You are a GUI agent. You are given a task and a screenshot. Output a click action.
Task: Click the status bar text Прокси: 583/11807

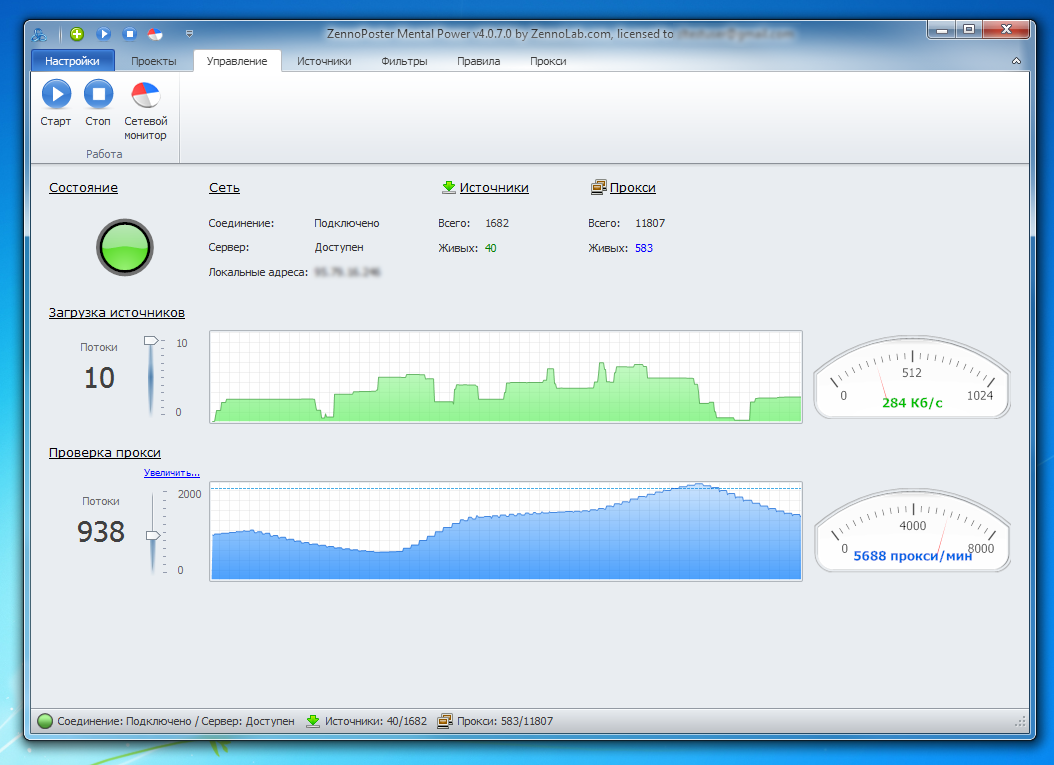[x=505, y=721]
